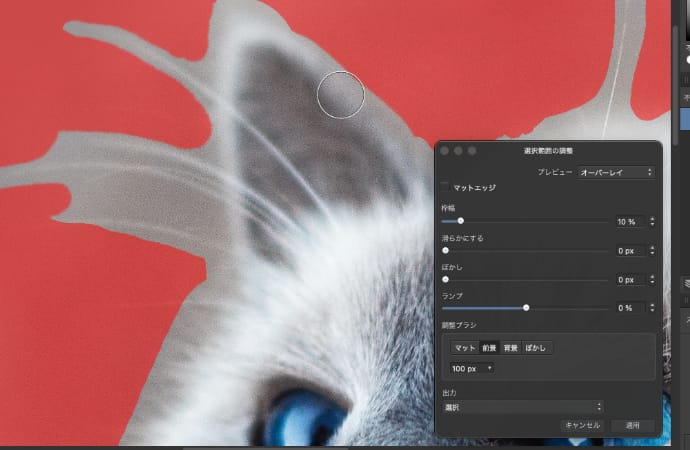Viewport: 690px width, 450px height.
Task: Select the マット adjustment brush mode
Action: [464, 348]
